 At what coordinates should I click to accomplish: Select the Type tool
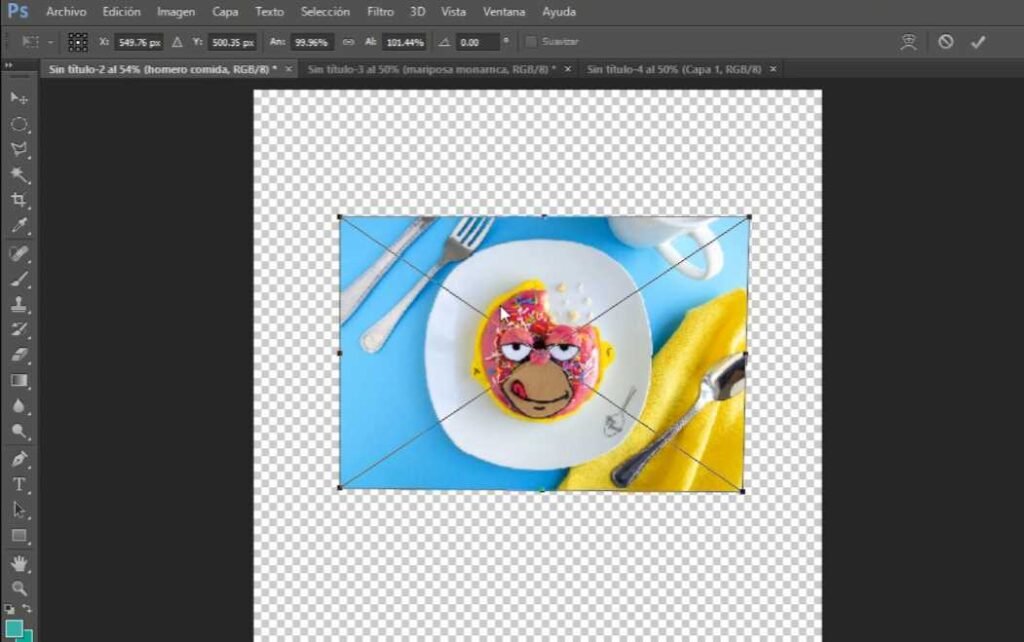pos(19,484)
